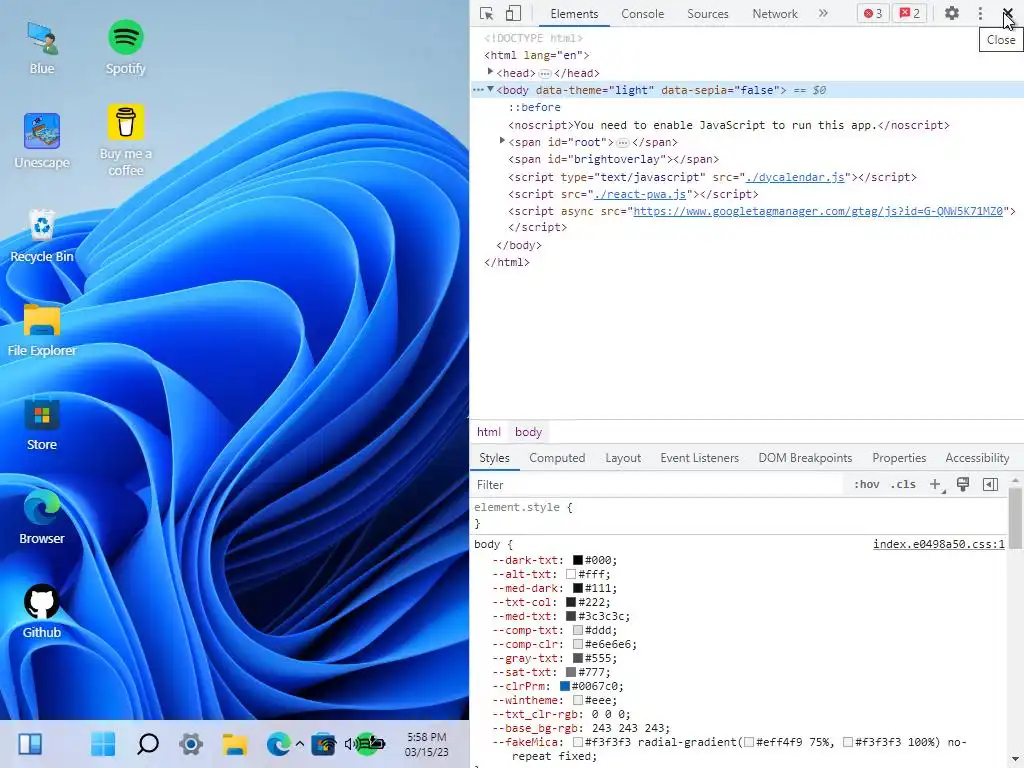
Task: Open DevTools settings gear
Action: [952, 13]
